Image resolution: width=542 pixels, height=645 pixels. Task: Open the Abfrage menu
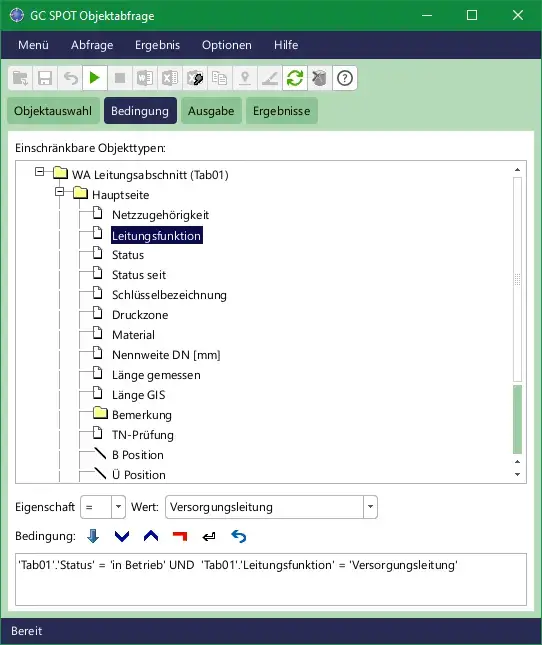click(92, 45)
